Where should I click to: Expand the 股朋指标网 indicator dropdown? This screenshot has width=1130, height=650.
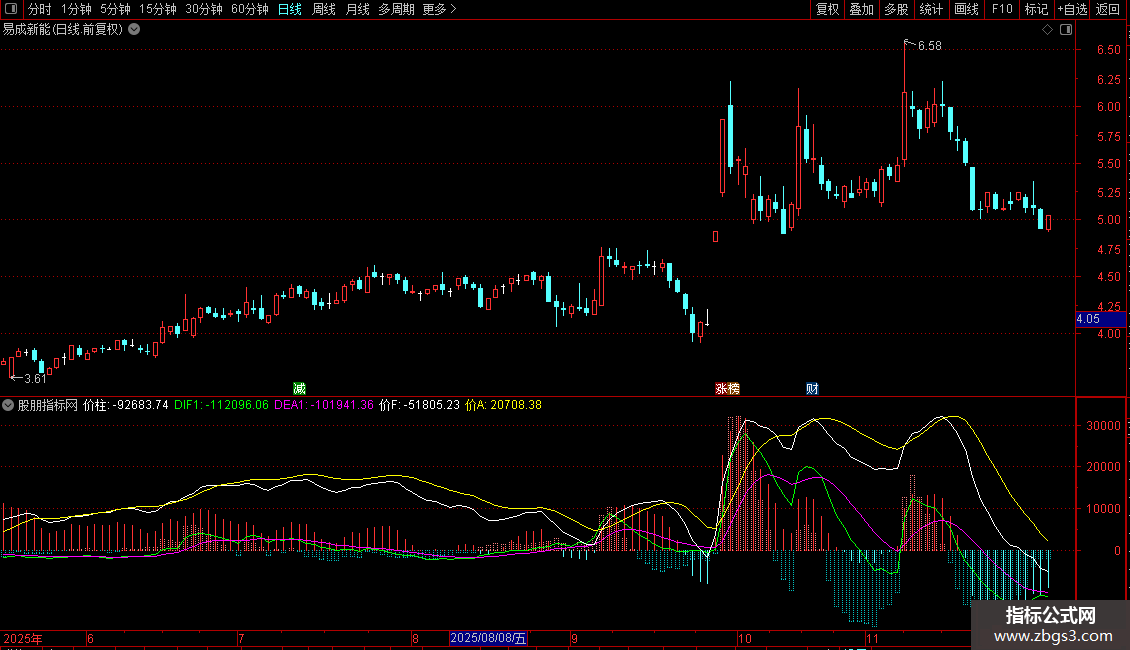[9, 406]
